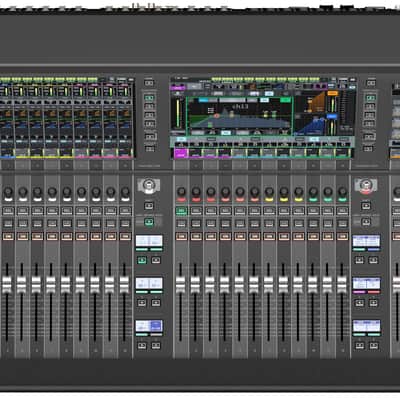Toggle the orange ON key of center channel six
400x400 pixels.
click(255, 236)
